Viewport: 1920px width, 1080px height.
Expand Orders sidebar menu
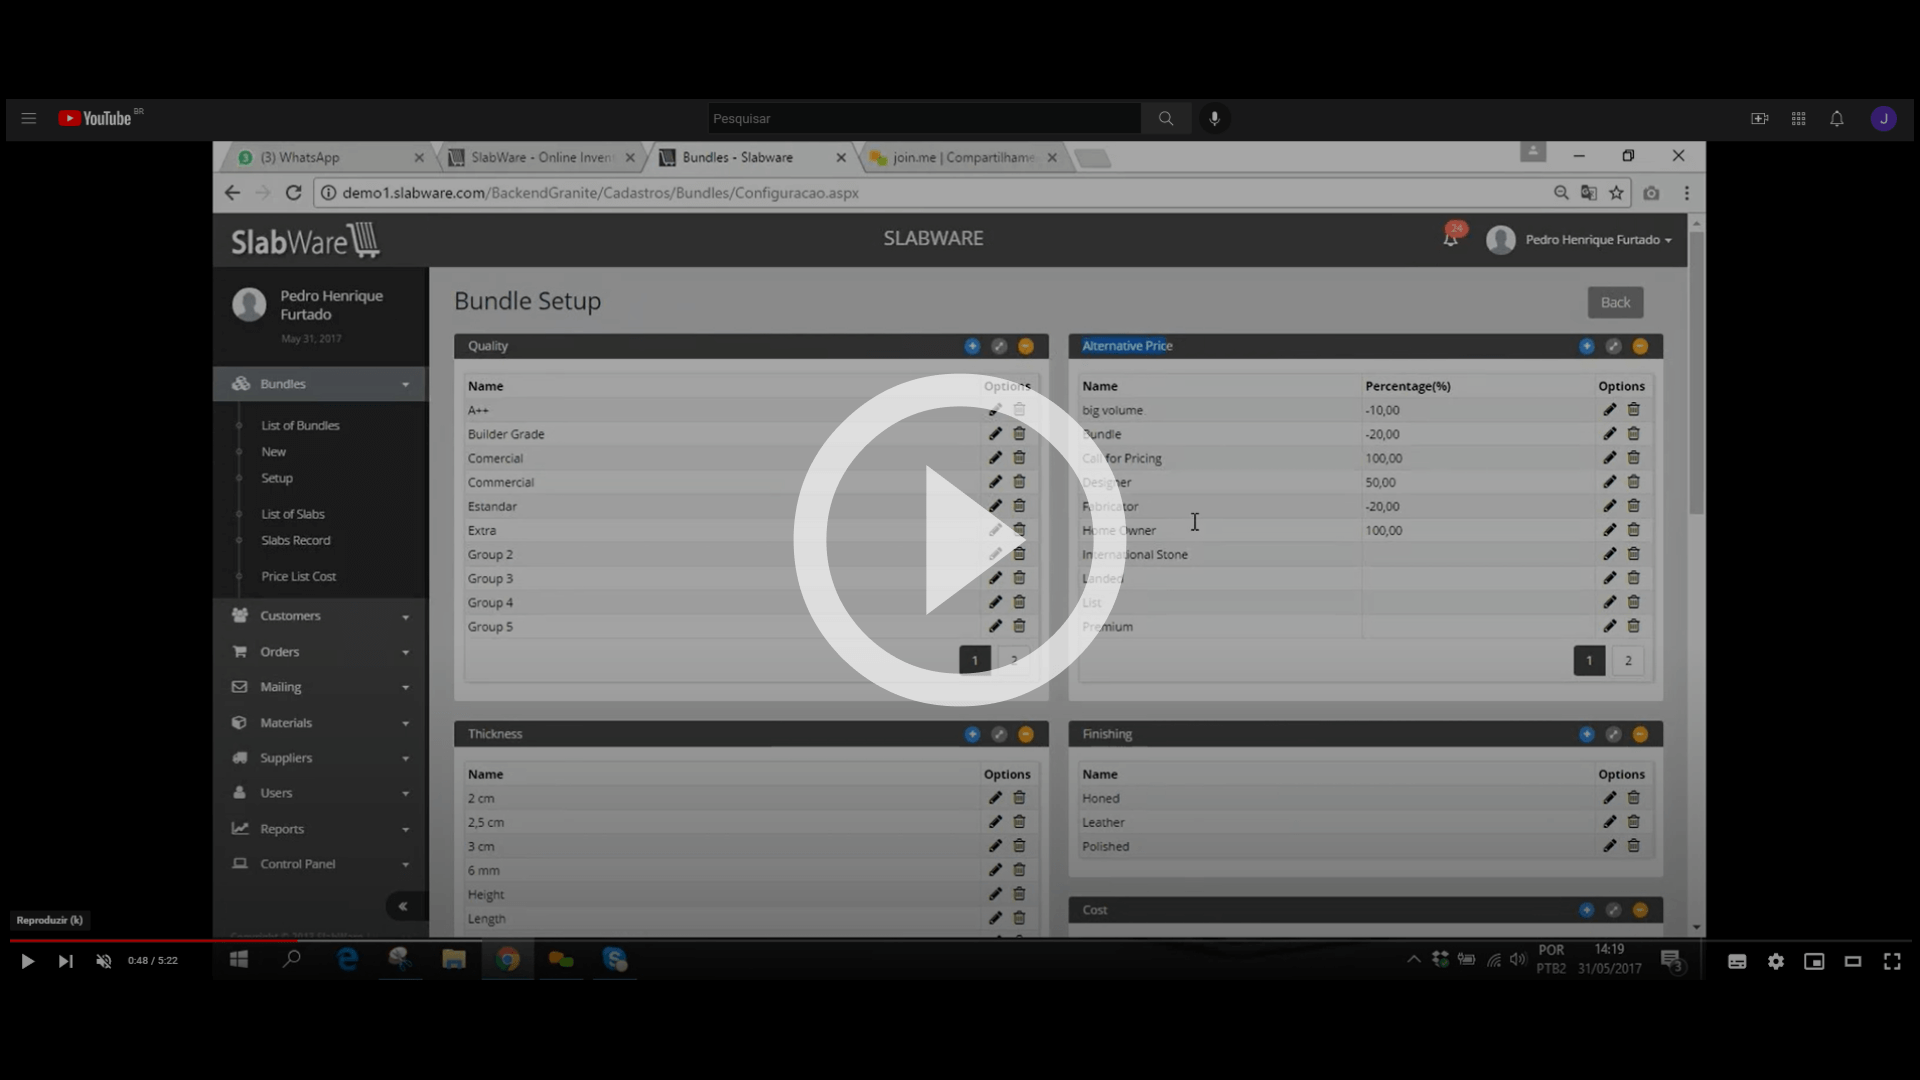click(320, 652)
